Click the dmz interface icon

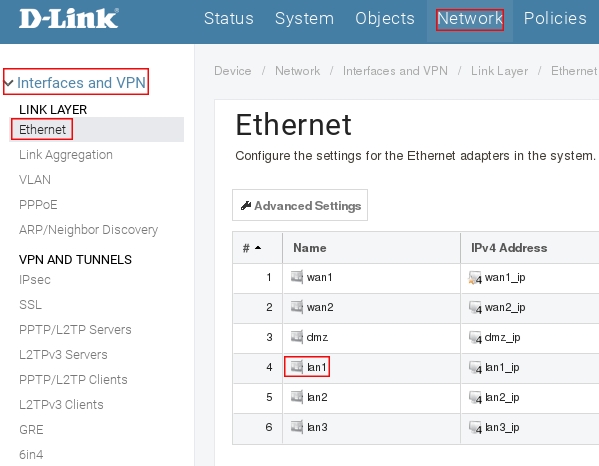(297, 337)
